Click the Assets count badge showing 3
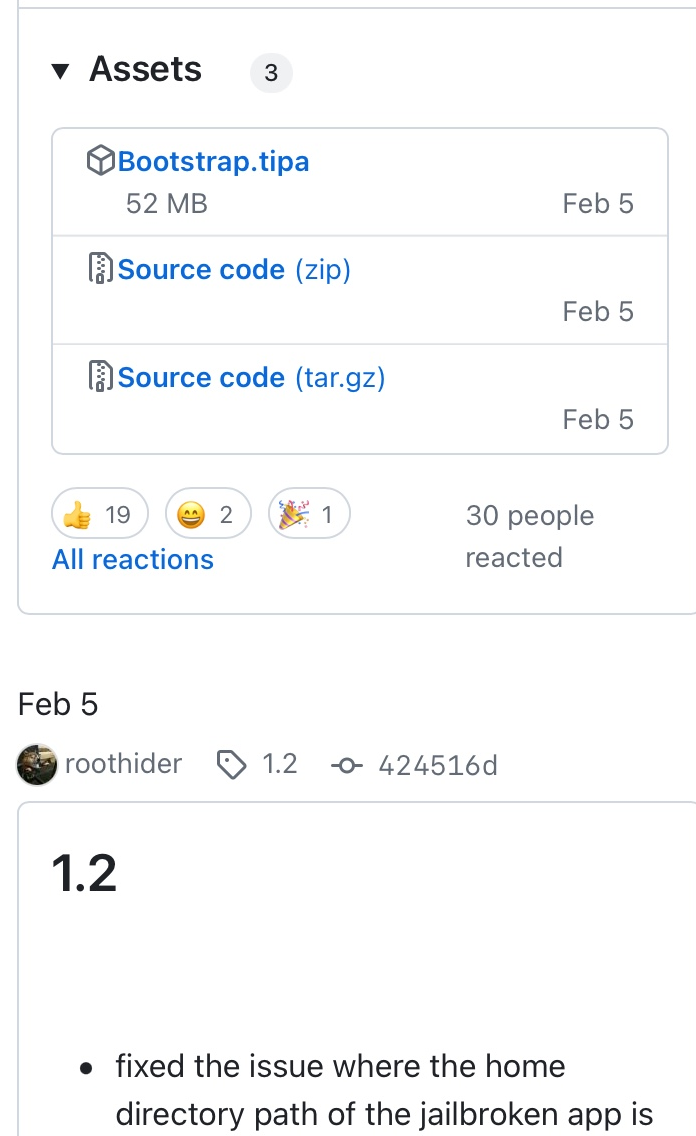This screenshot has height=1136, width=696. tap(271, 72)
